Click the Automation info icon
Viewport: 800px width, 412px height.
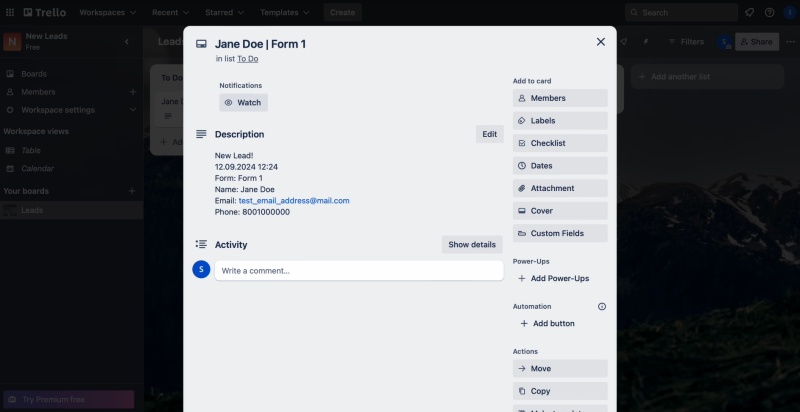pyautogui.click(x=602, y=307)
